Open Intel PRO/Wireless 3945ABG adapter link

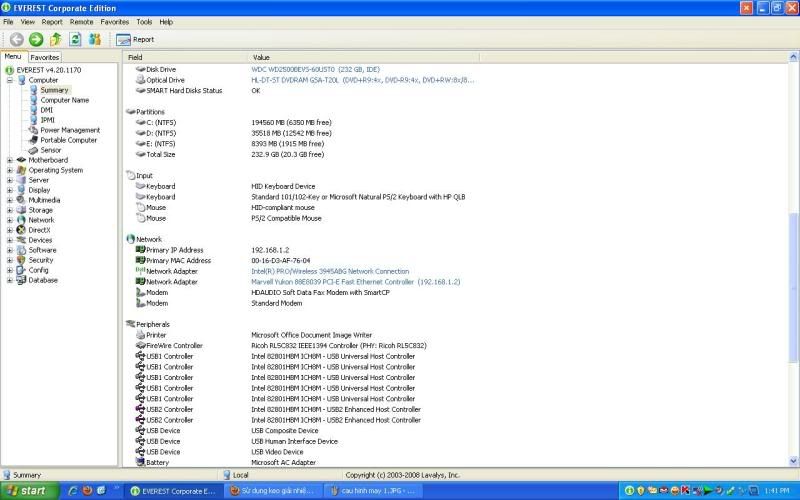click(x=330, y=271)
